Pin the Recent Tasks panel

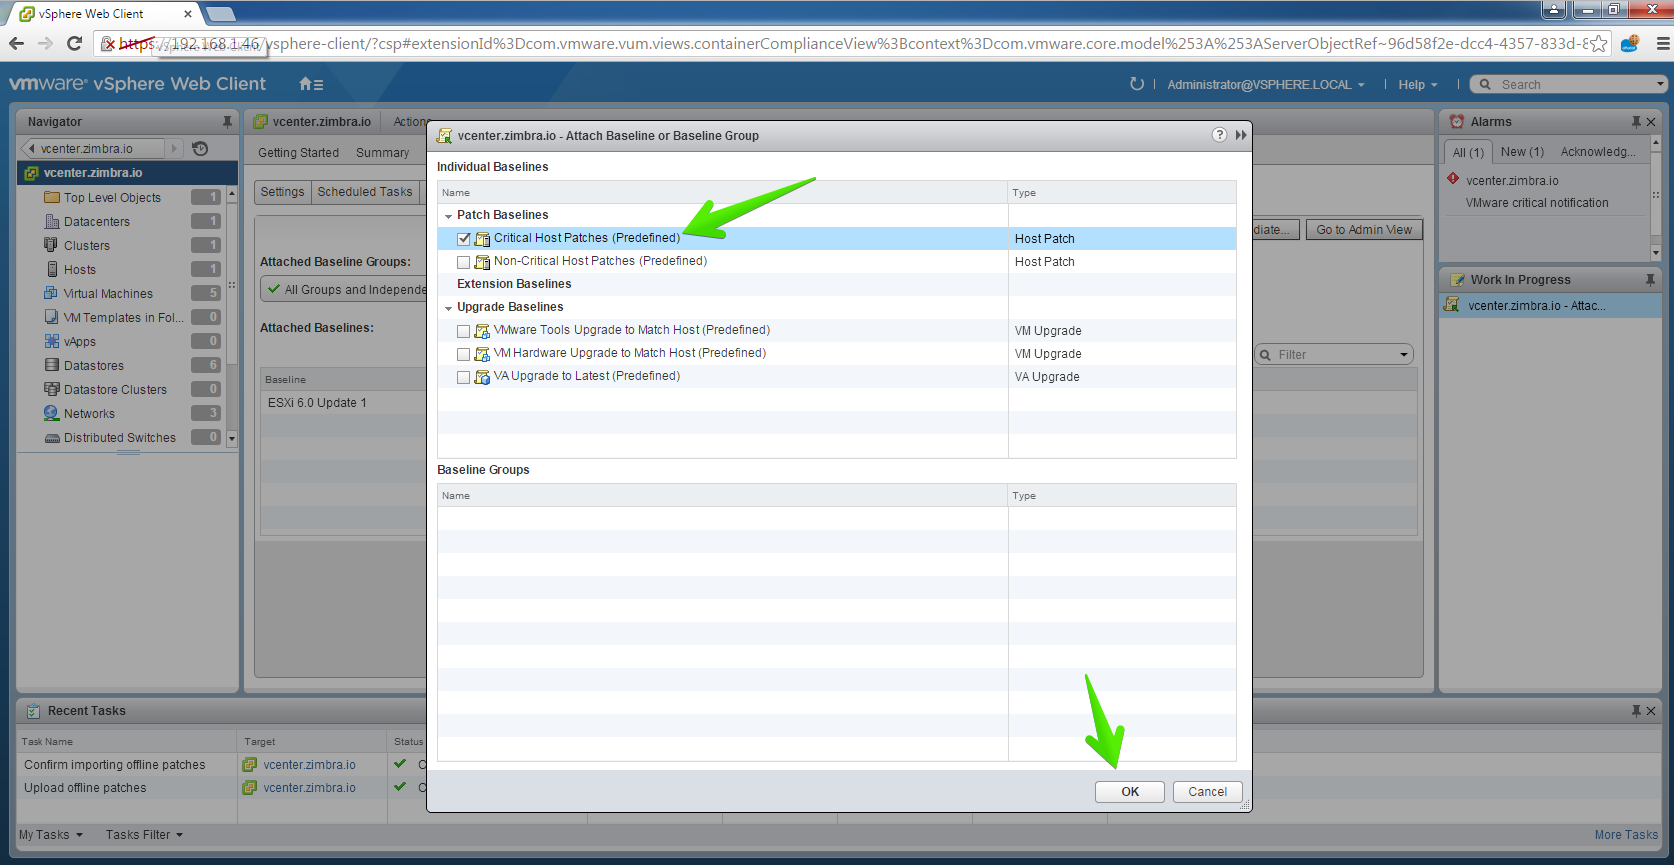pos(1636,711)
